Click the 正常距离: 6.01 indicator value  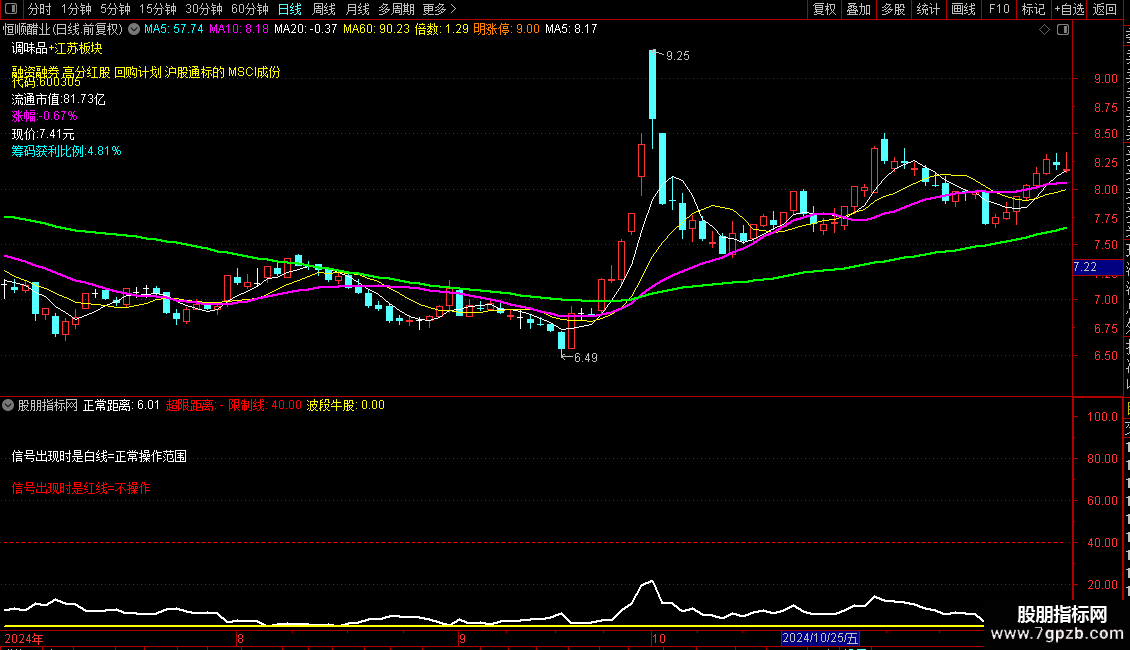(x=121, y=406)
